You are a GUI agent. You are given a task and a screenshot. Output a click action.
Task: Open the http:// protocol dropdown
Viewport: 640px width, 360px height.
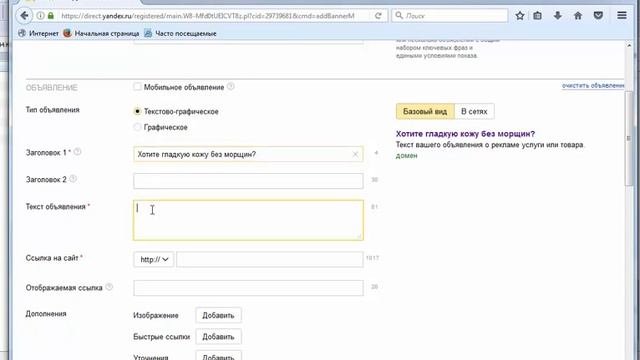(x=153, y=260)
